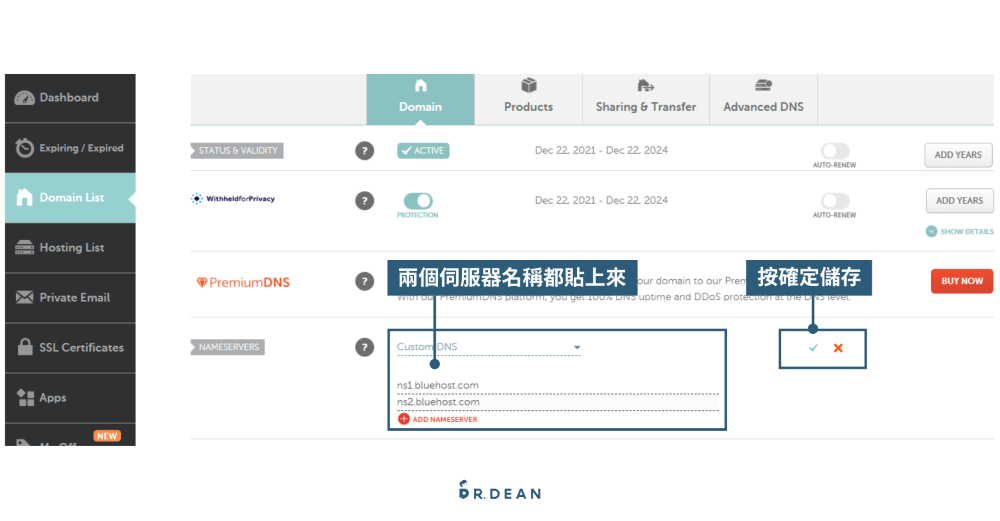
Task: Click the WithheldforPrivacy logo
Action: coord(233,199)
